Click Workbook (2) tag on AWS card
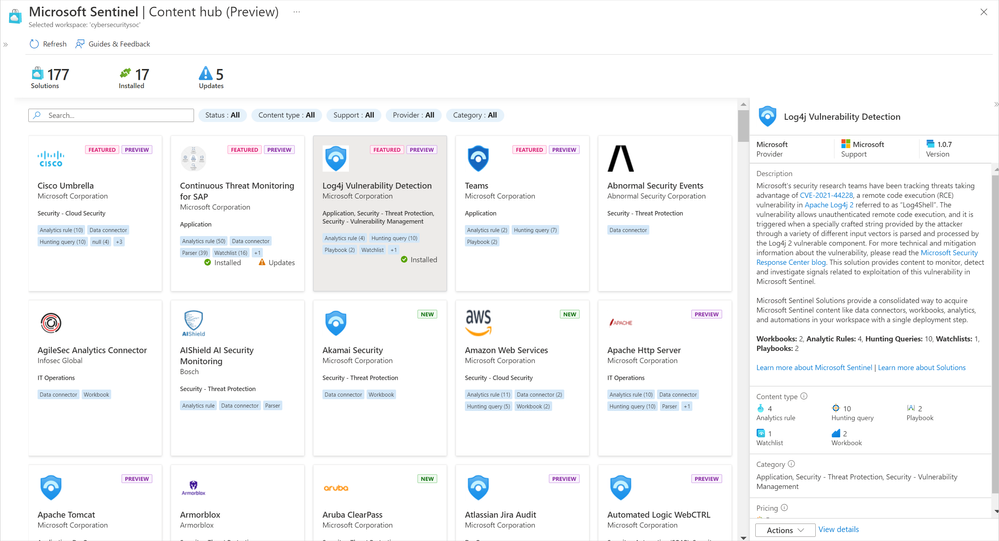The width and height of the screenshot is (999, 541). pyautogui.click(x=533, y=407)
